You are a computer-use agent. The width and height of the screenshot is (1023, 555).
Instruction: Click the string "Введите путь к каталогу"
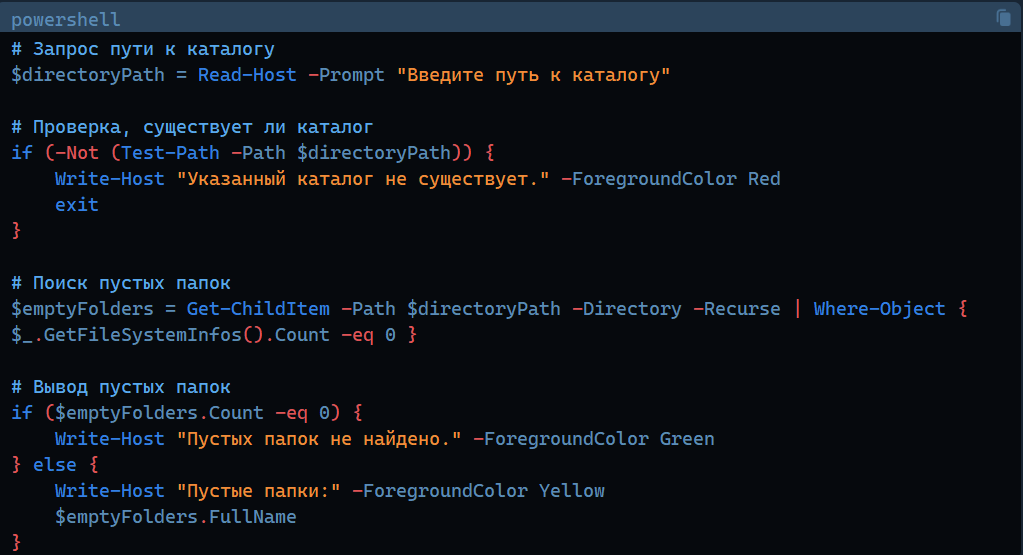coord(534,75)
